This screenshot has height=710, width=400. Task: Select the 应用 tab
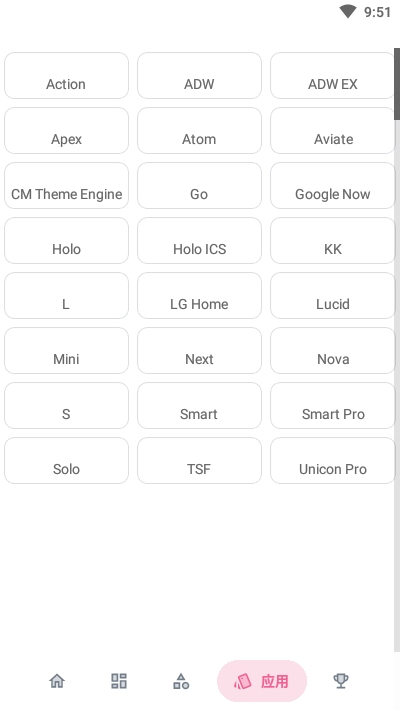[x=262, y=681]
